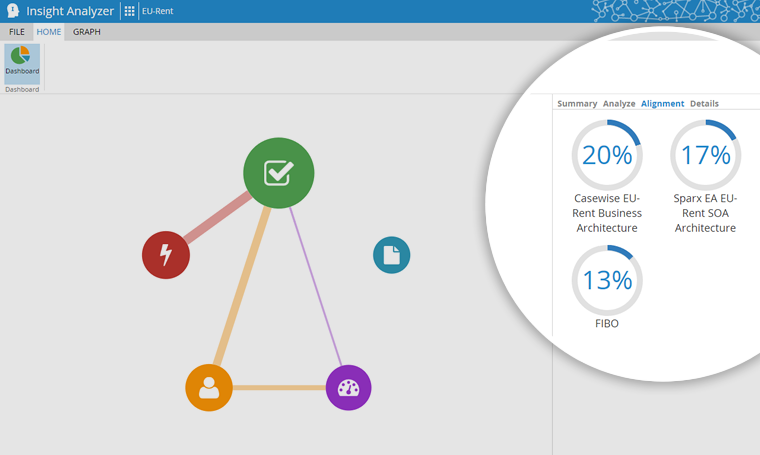760x455 pixels.
Task: Click the 20% alignment progress ring
Action: click(x=607, y=155)
